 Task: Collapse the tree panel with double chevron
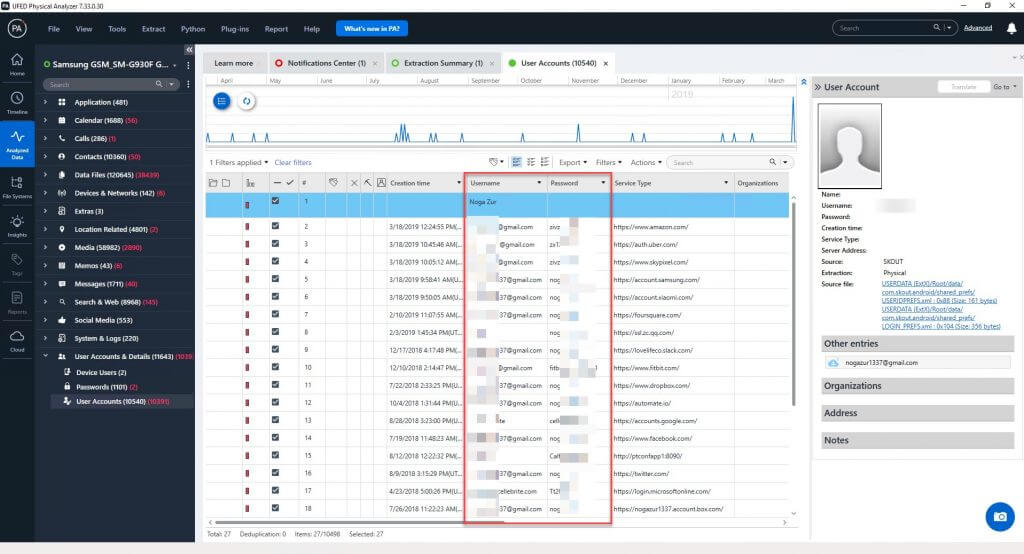[x=189, y=50]
